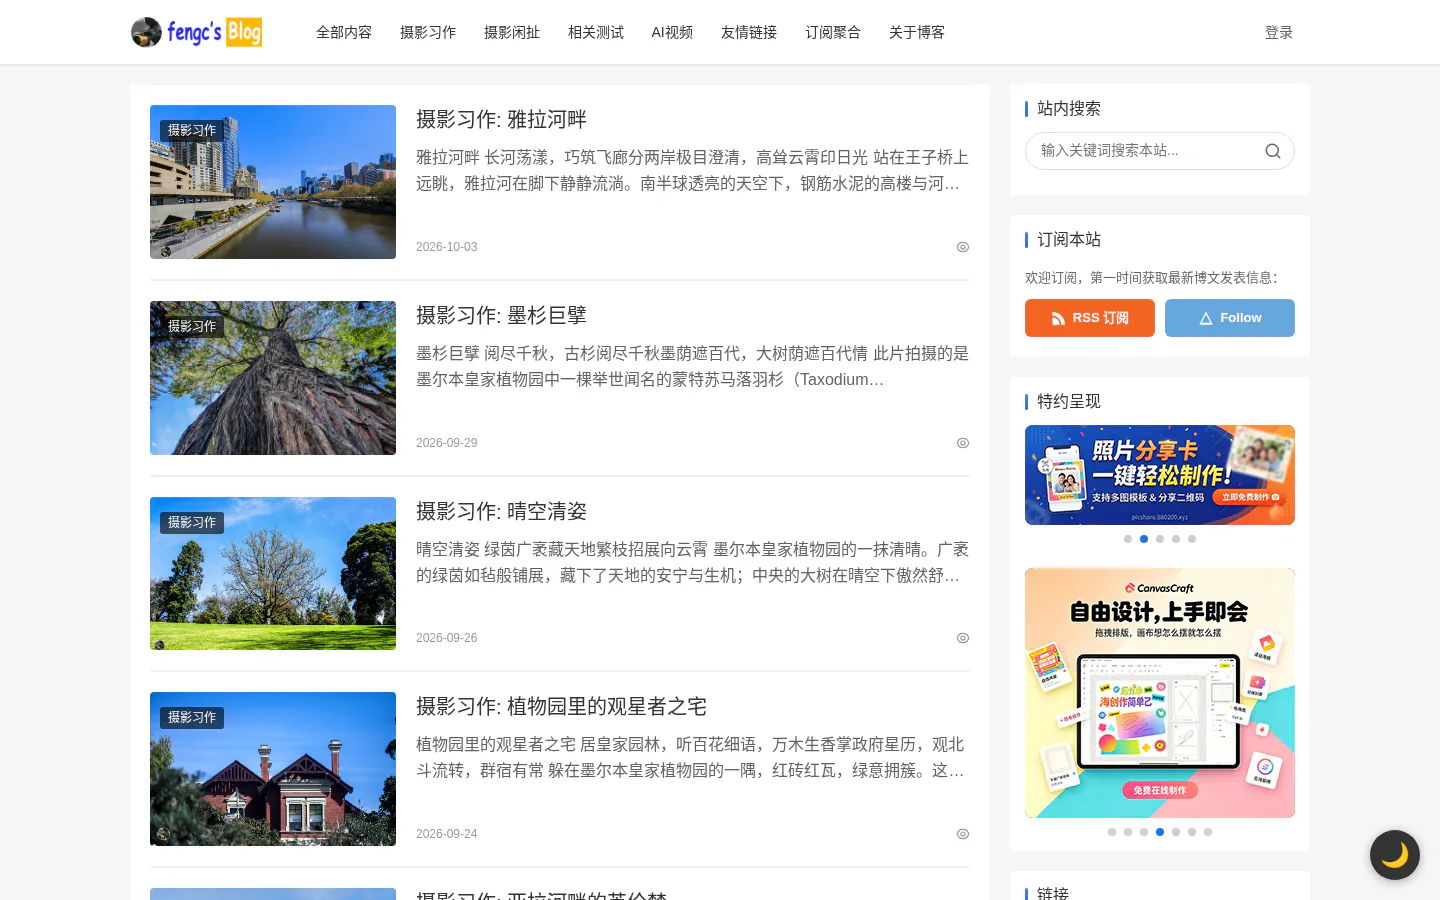Open post title 摄影习作: 植物园里的观星者之宅
The height and width of the screenshot is (900, 1440).
(561, 707)
